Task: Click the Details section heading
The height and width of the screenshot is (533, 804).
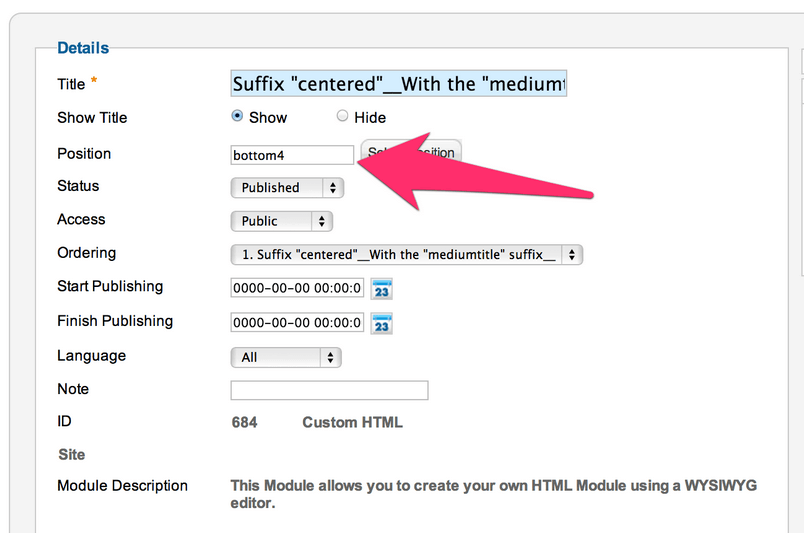Action: coord(83,48)
